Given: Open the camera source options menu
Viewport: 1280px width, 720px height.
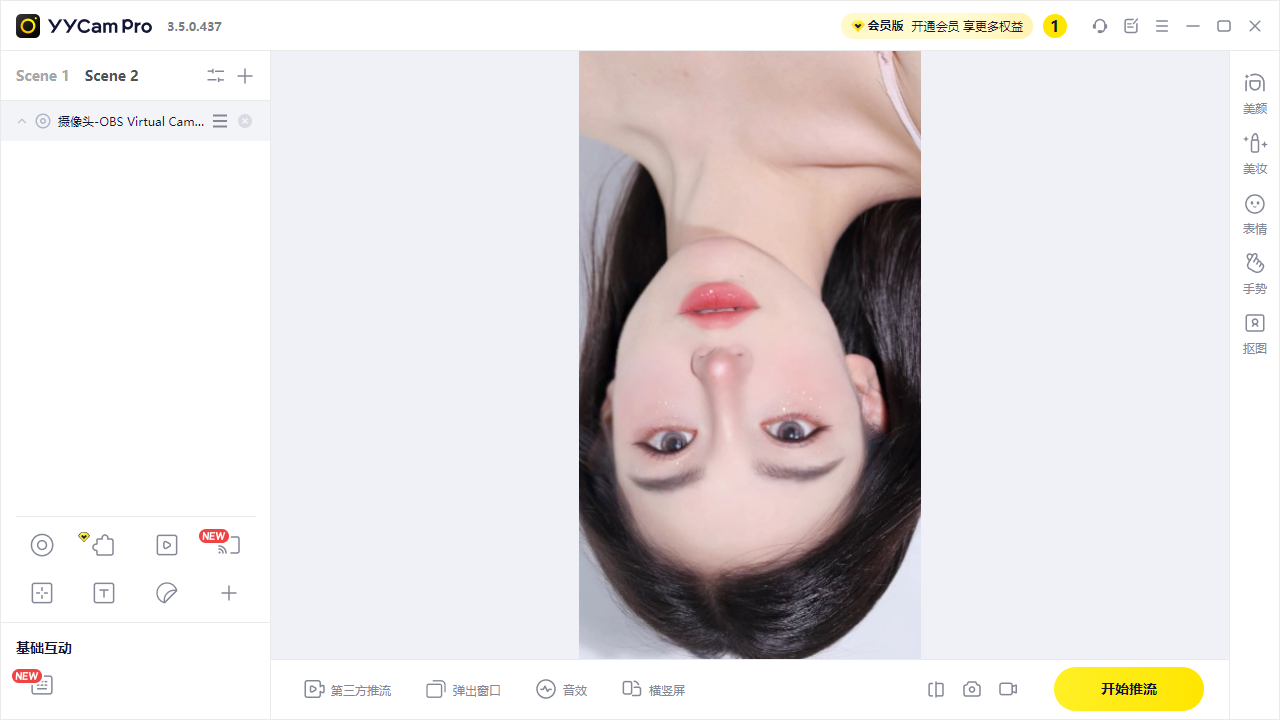Looking at the screenshot, I should pos(220,121).
